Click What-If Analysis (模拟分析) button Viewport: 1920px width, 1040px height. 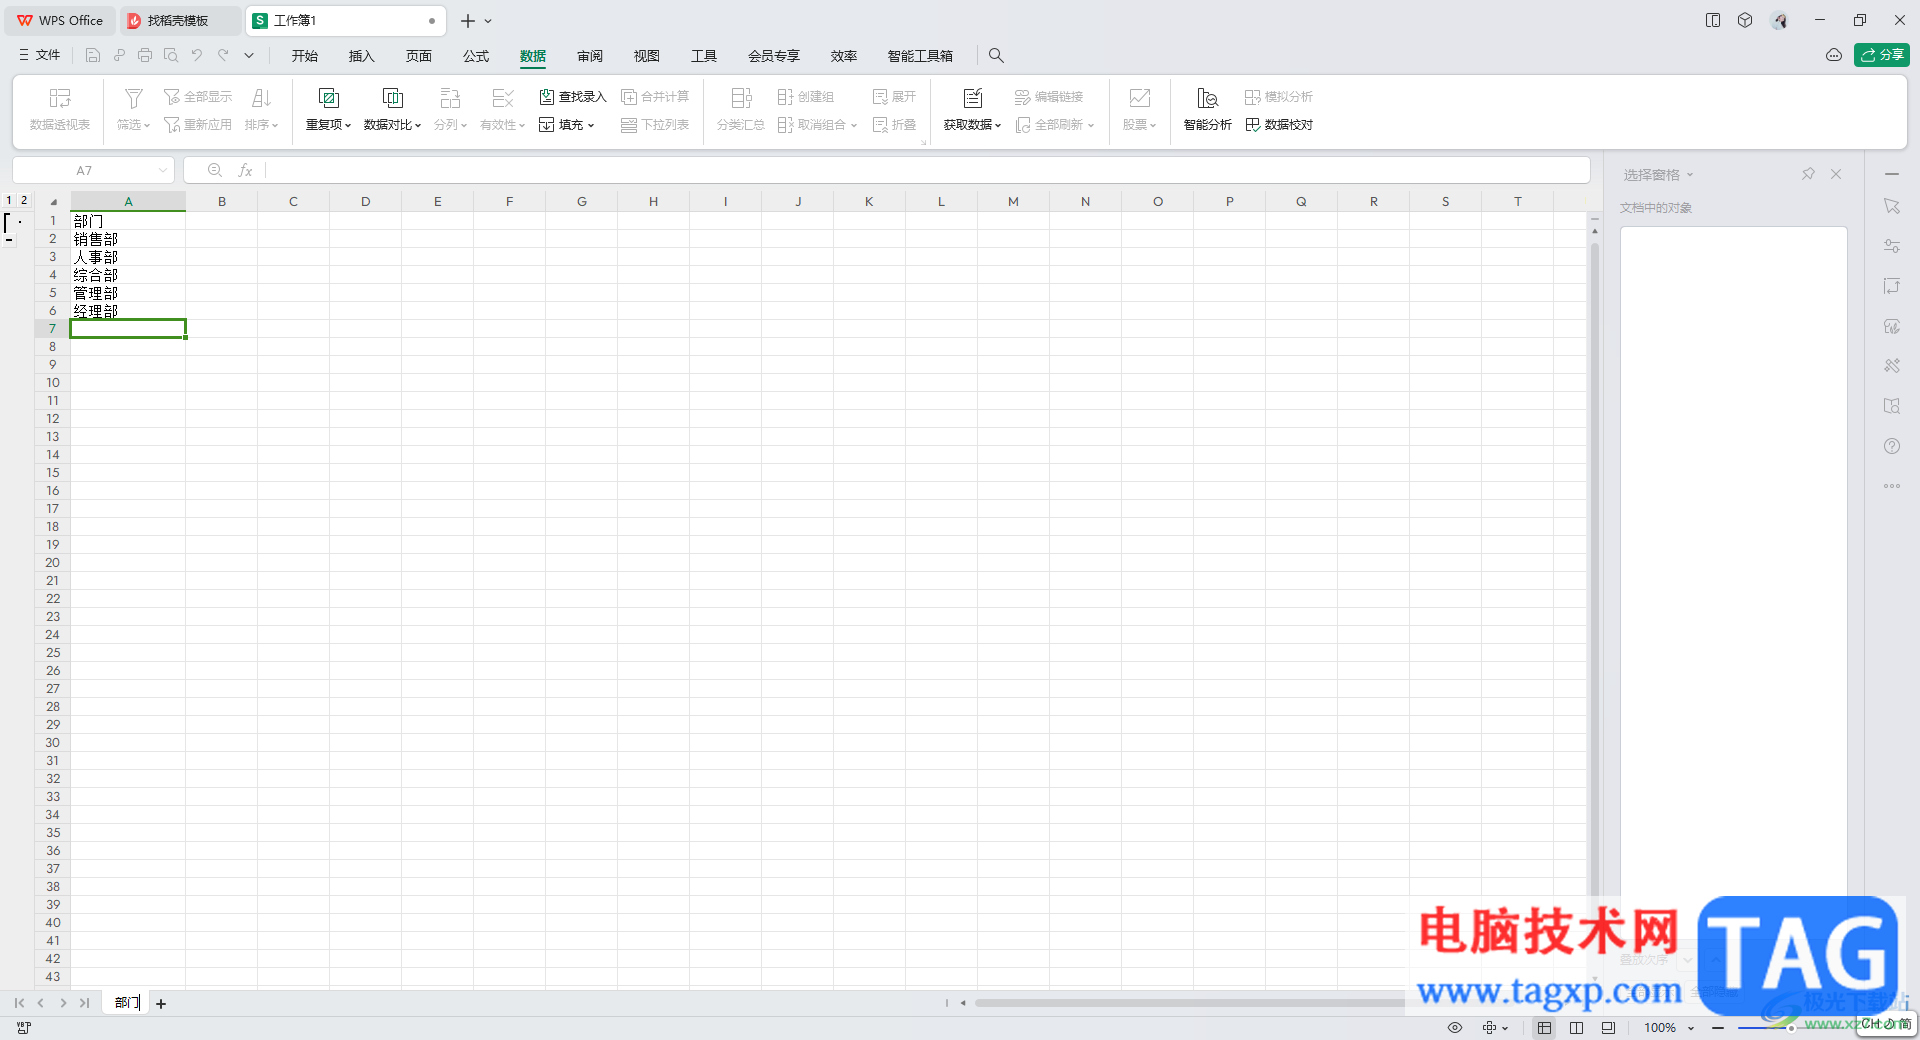pyautogui.click(x=1279, y=97)
